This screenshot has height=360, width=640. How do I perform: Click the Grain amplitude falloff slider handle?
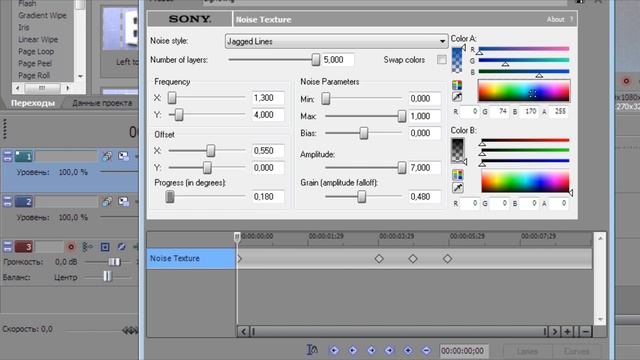coord(362,197)
